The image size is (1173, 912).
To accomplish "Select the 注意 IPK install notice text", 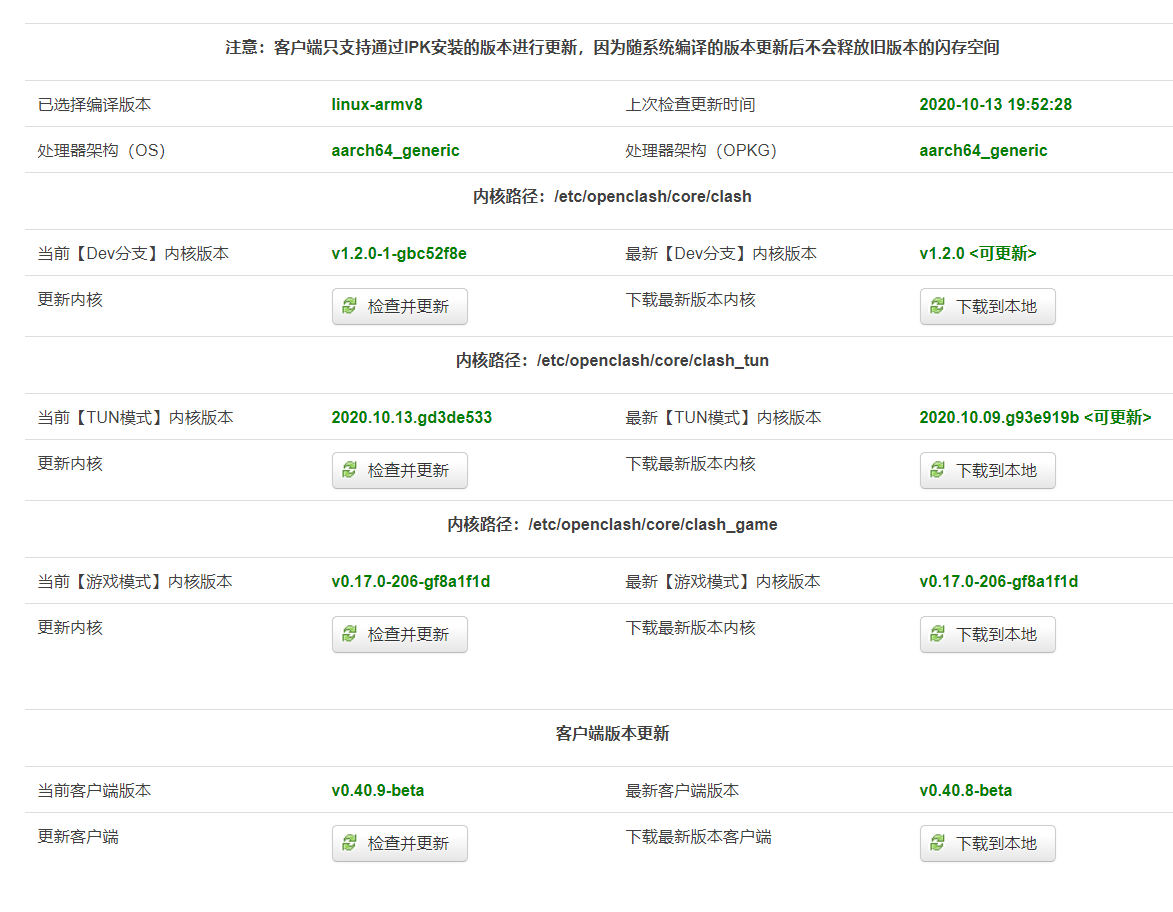I will [x=612, y=48].
